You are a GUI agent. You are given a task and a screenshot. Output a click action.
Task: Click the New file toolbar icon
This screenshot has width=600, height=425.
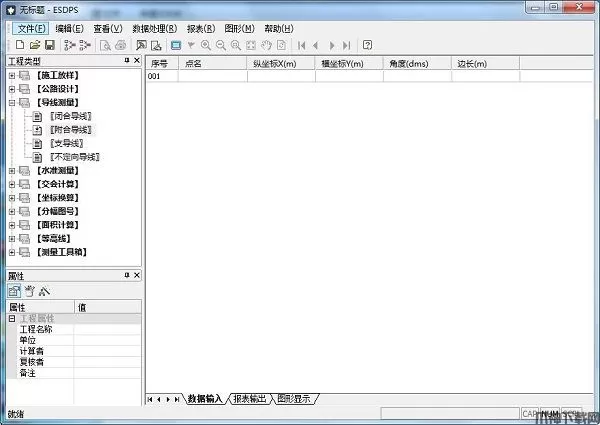coord(20,45)
